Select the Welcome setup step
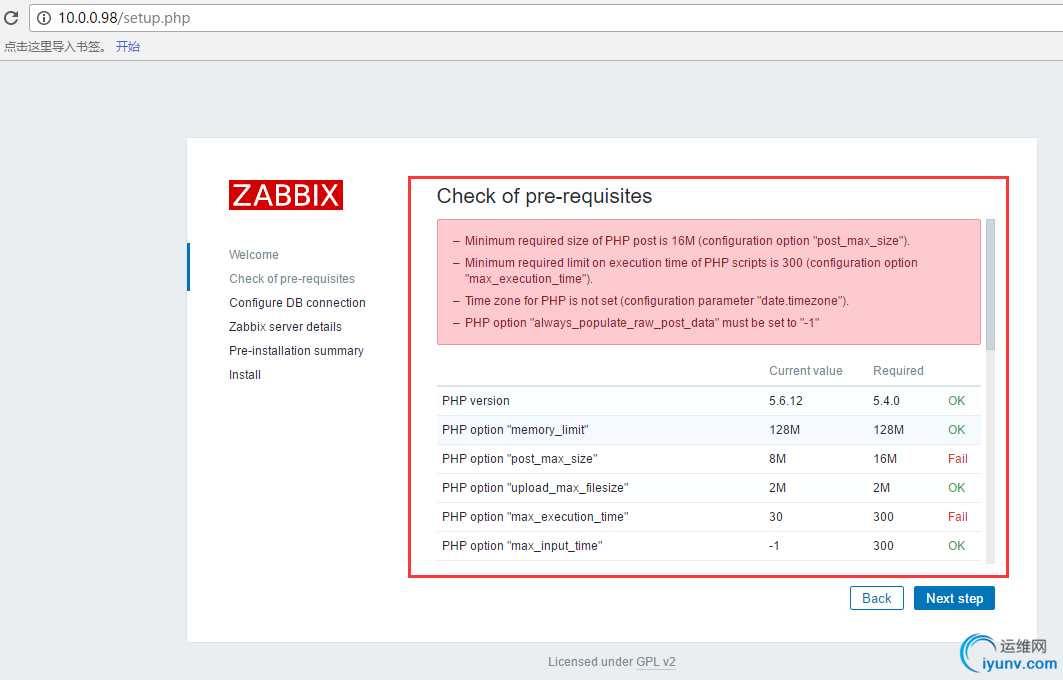The height and width of the screenshot is (680, 1063). pyautogui.click(x=254, y=255)
